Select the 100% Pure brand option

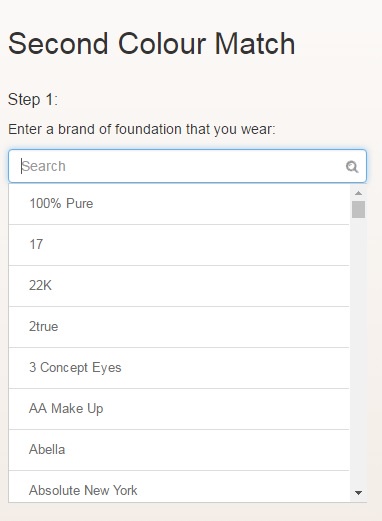[179, 204]
